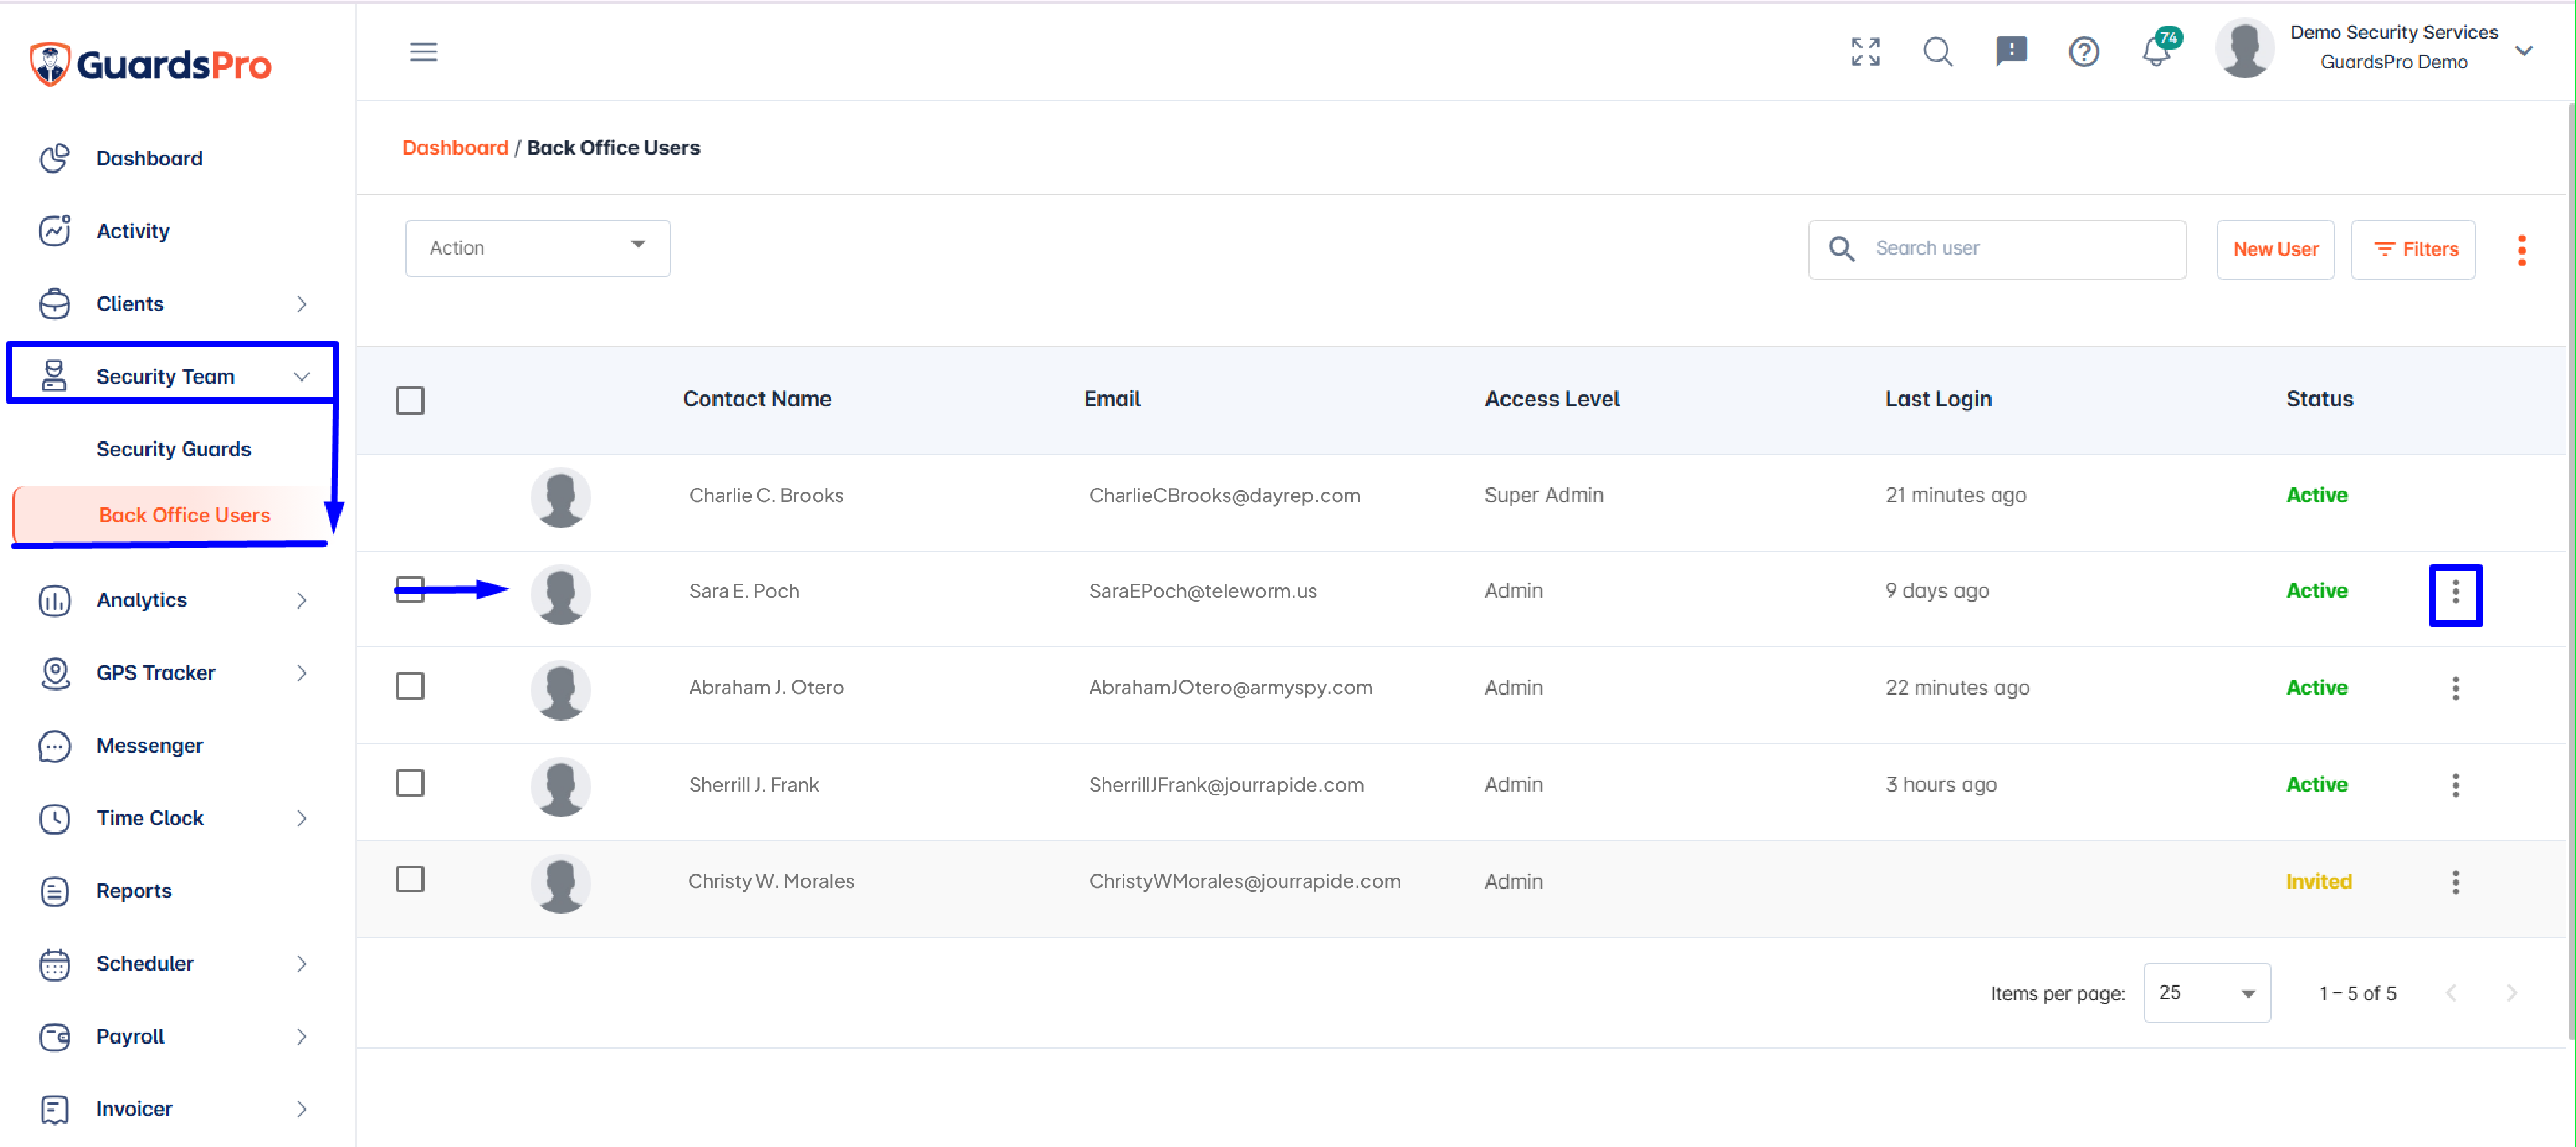The width and height of the screenshot is (2576, 1147).
Task: Click the Reports document icon
Action: coord(55,891)
